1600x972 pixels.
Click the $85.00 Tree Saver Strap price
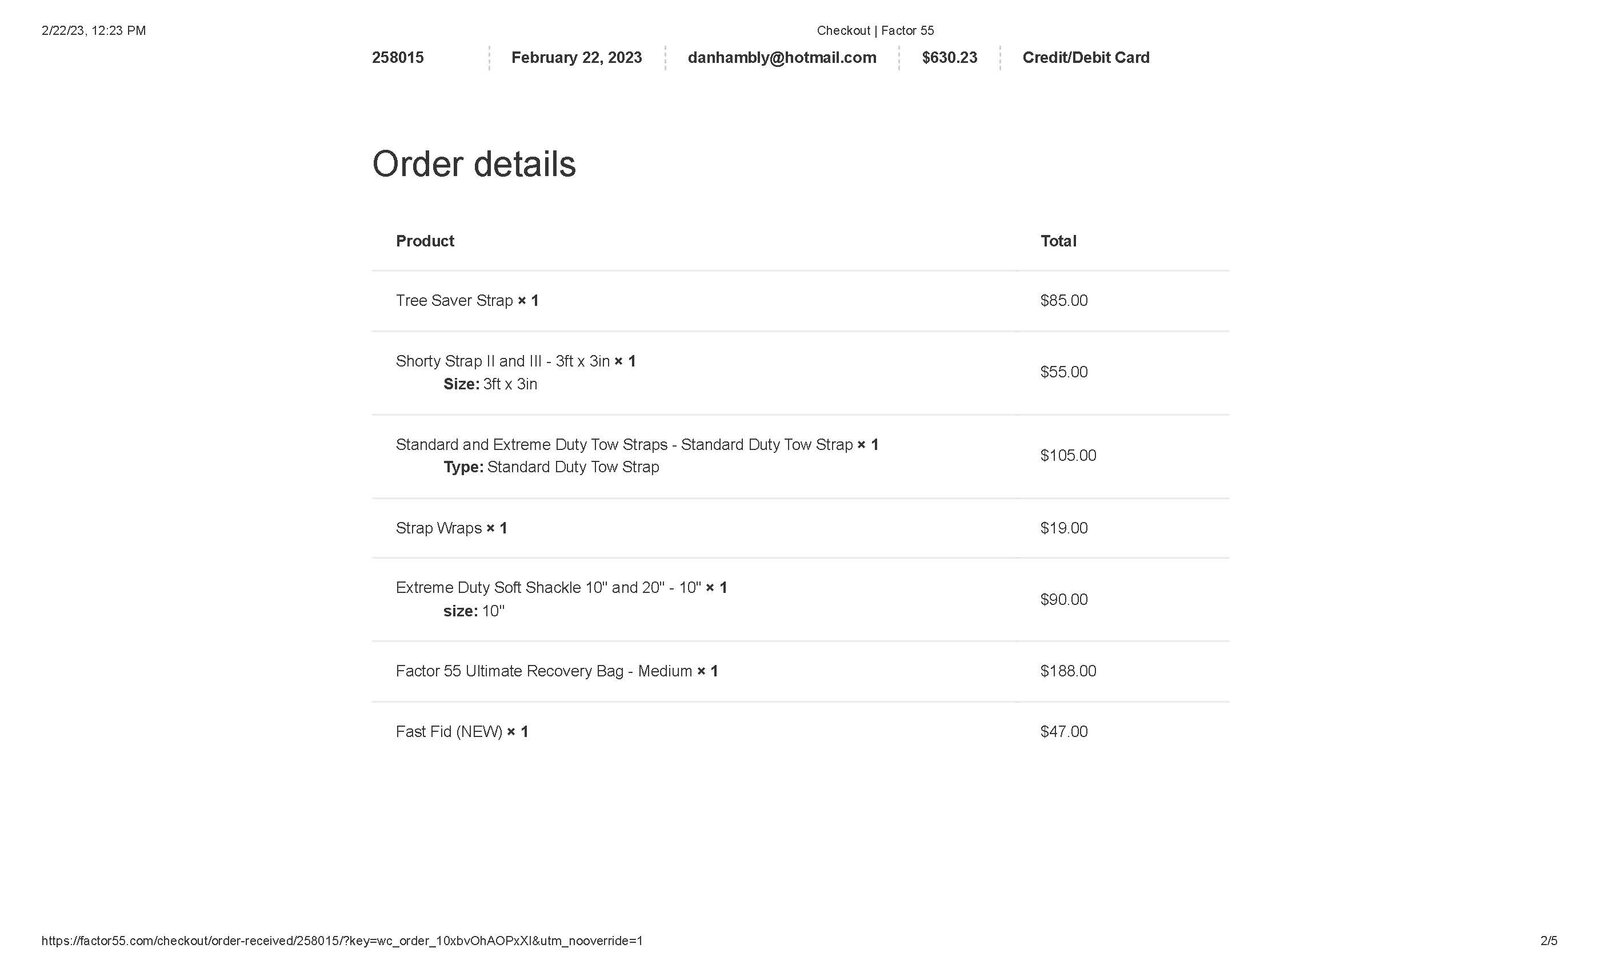coord(1064,301)
